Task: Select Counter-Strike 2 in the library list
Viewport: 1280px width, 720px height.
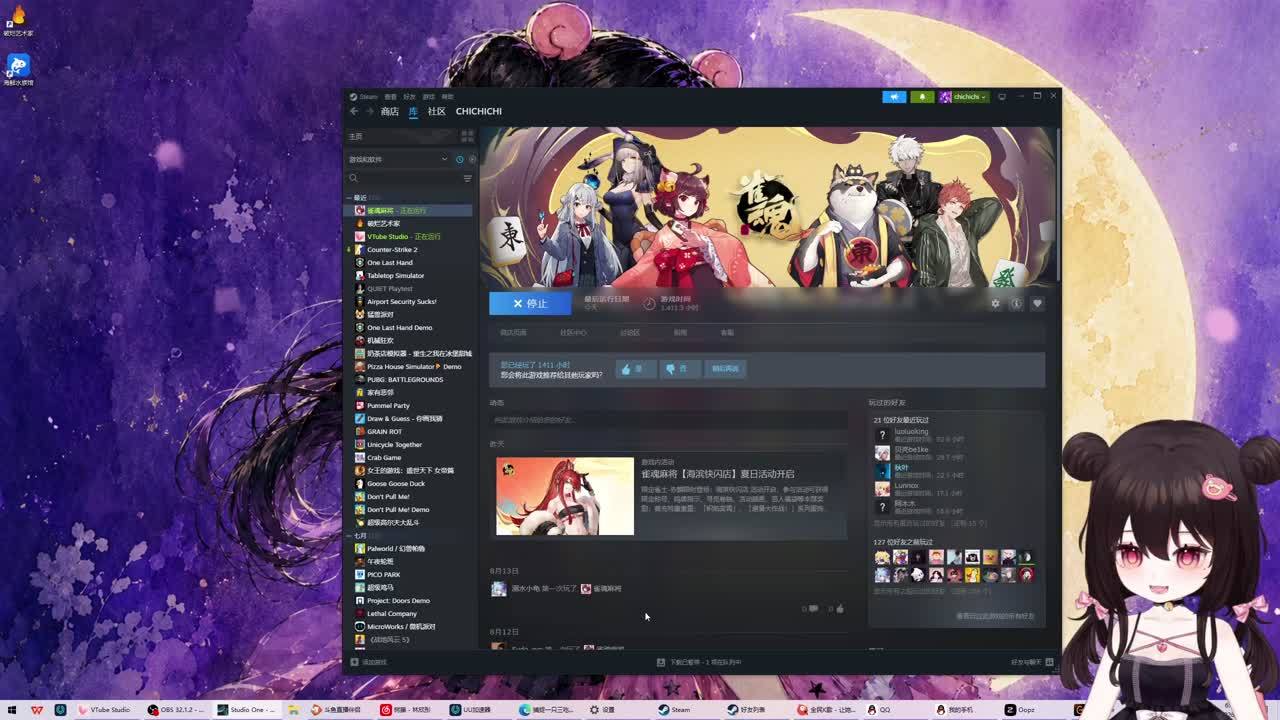Action: pos(409,250)
